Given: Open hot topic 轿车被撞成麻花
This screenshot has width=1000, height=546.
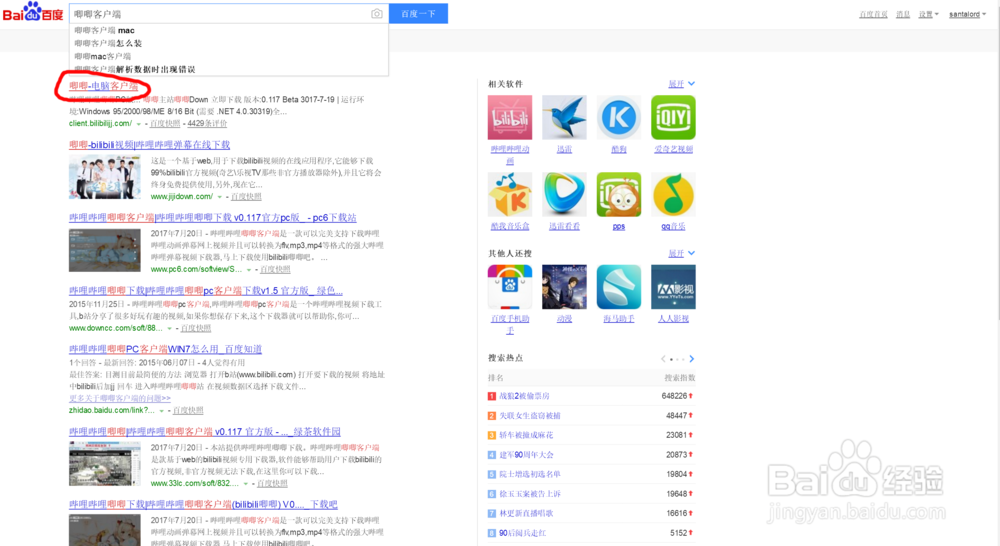Looking at the screenshot, I should click(x=526, y=435).
